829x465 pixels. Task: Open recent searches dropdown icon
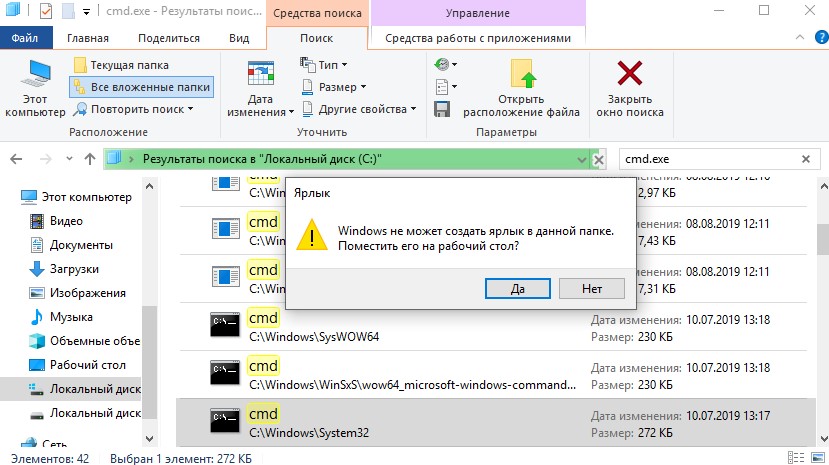click(445, 64)
